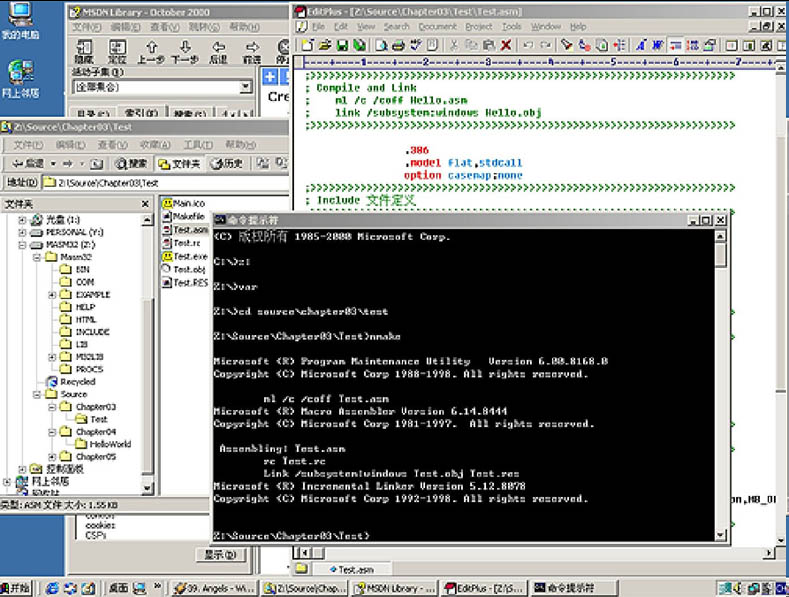Click MSDN Library Locate toolbar icon
This screenshot has width=789, height=597.
[x=117, y=52]
